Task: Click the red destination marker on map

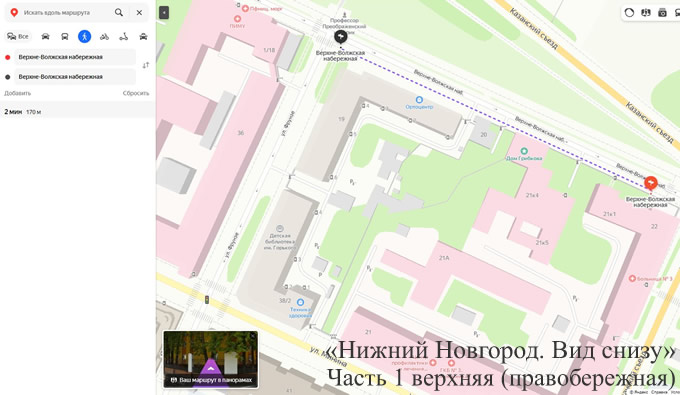Action: tap(651, 183)
